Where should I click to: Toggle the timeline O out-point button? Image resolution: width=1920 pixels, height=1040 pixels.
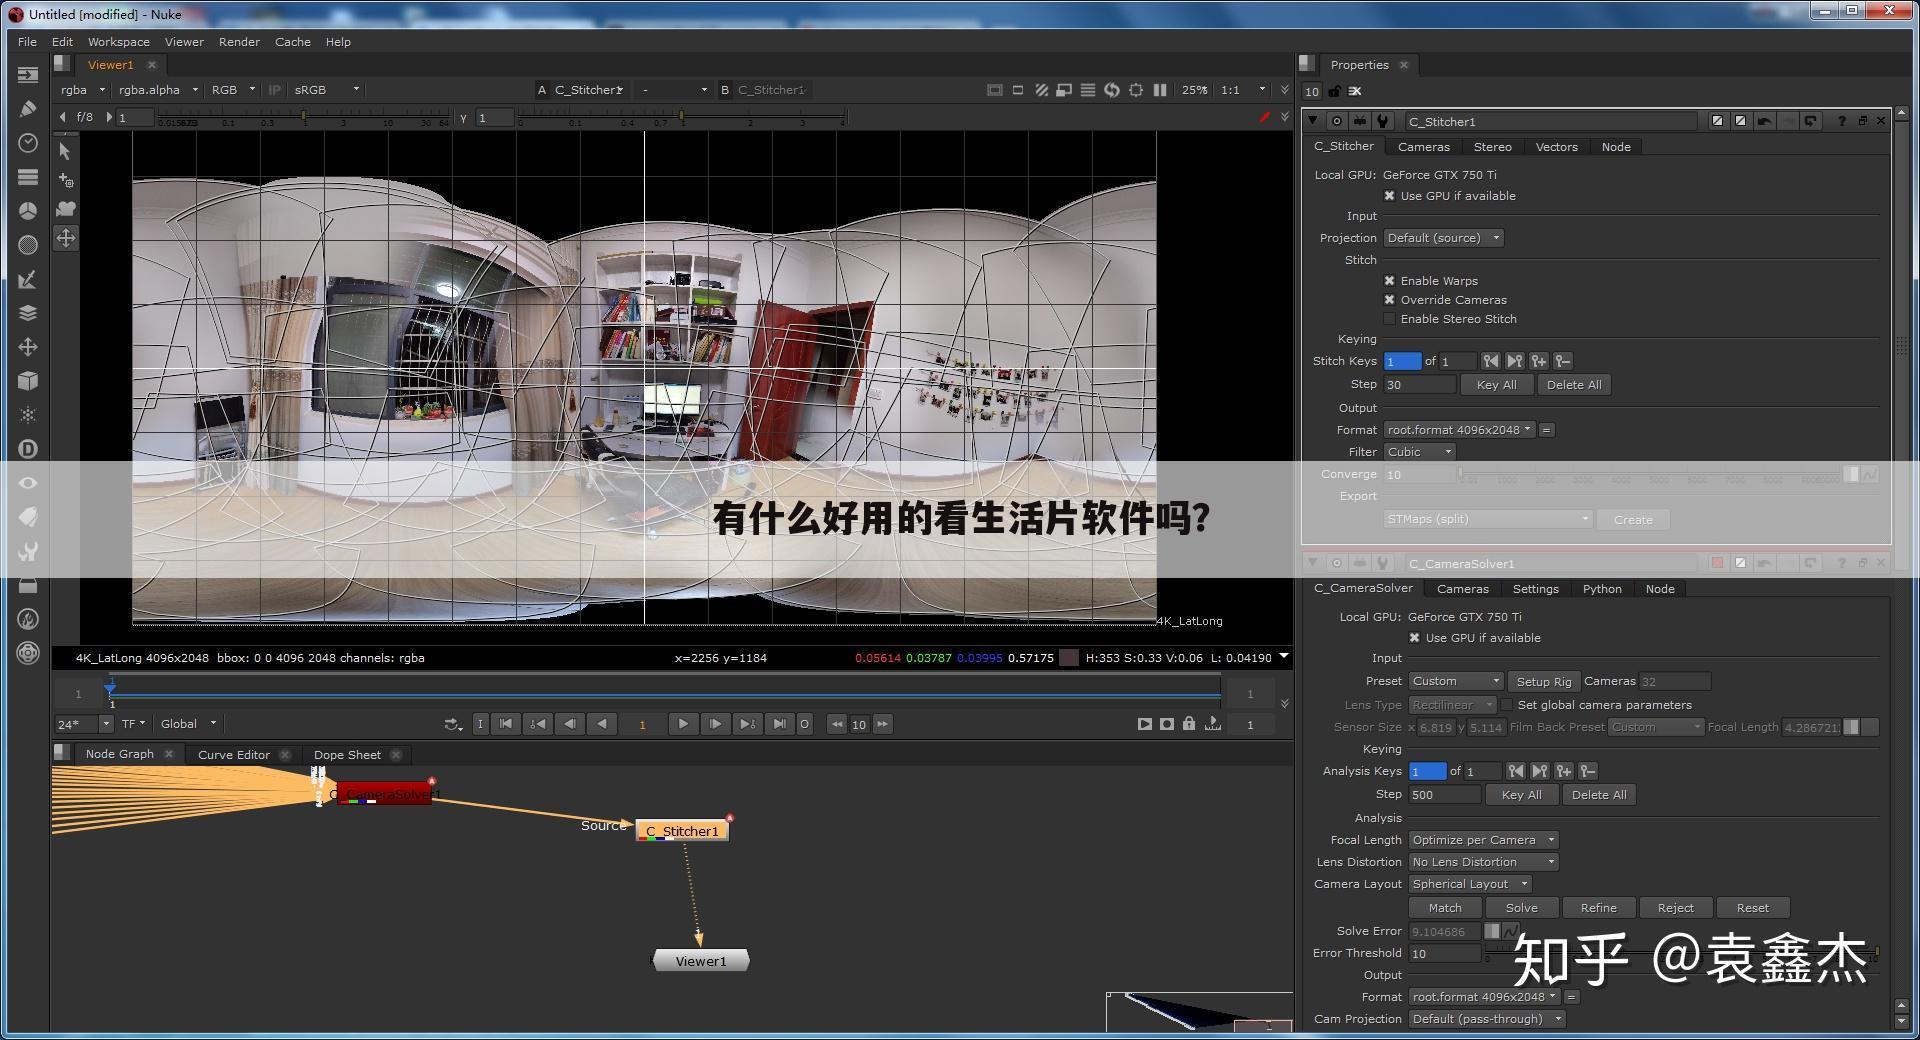tap(804, 724)
